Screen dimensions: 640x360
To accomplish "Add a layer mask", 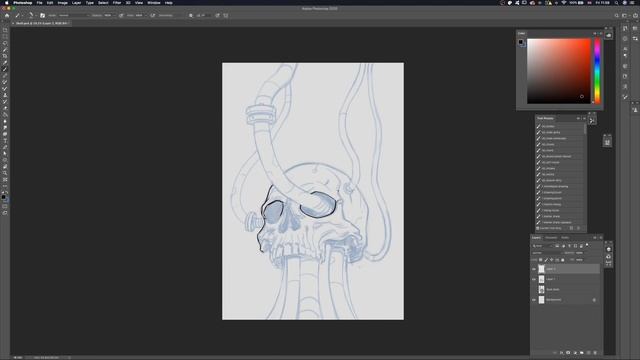I will click(x=568, y=353).
